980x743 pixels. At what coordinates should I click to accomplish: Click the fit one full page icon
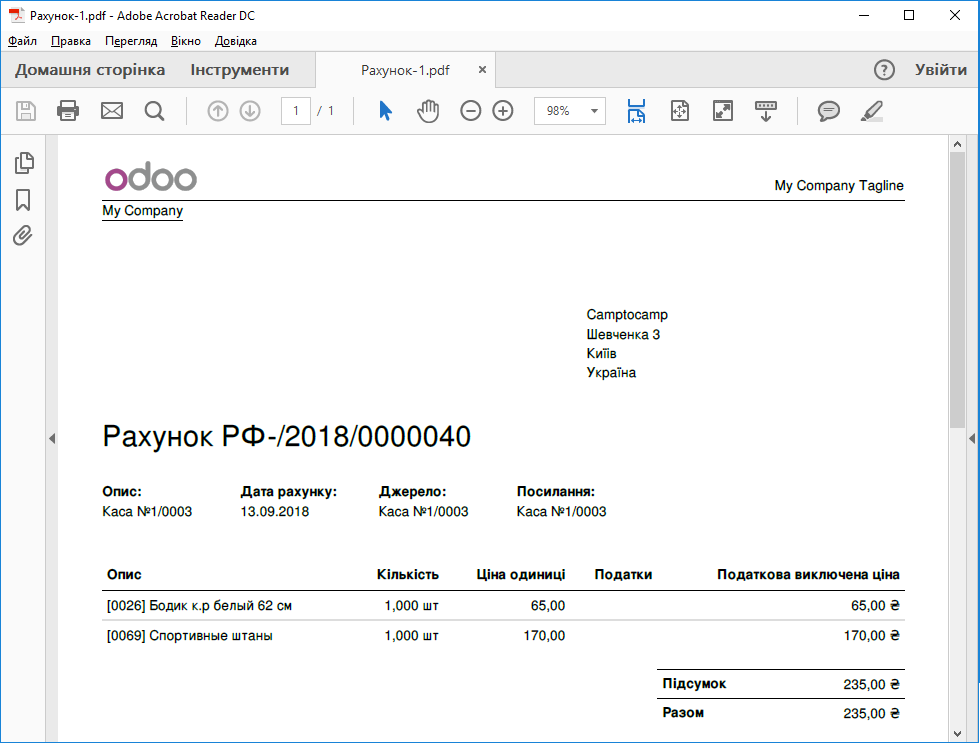click(679, 111)
